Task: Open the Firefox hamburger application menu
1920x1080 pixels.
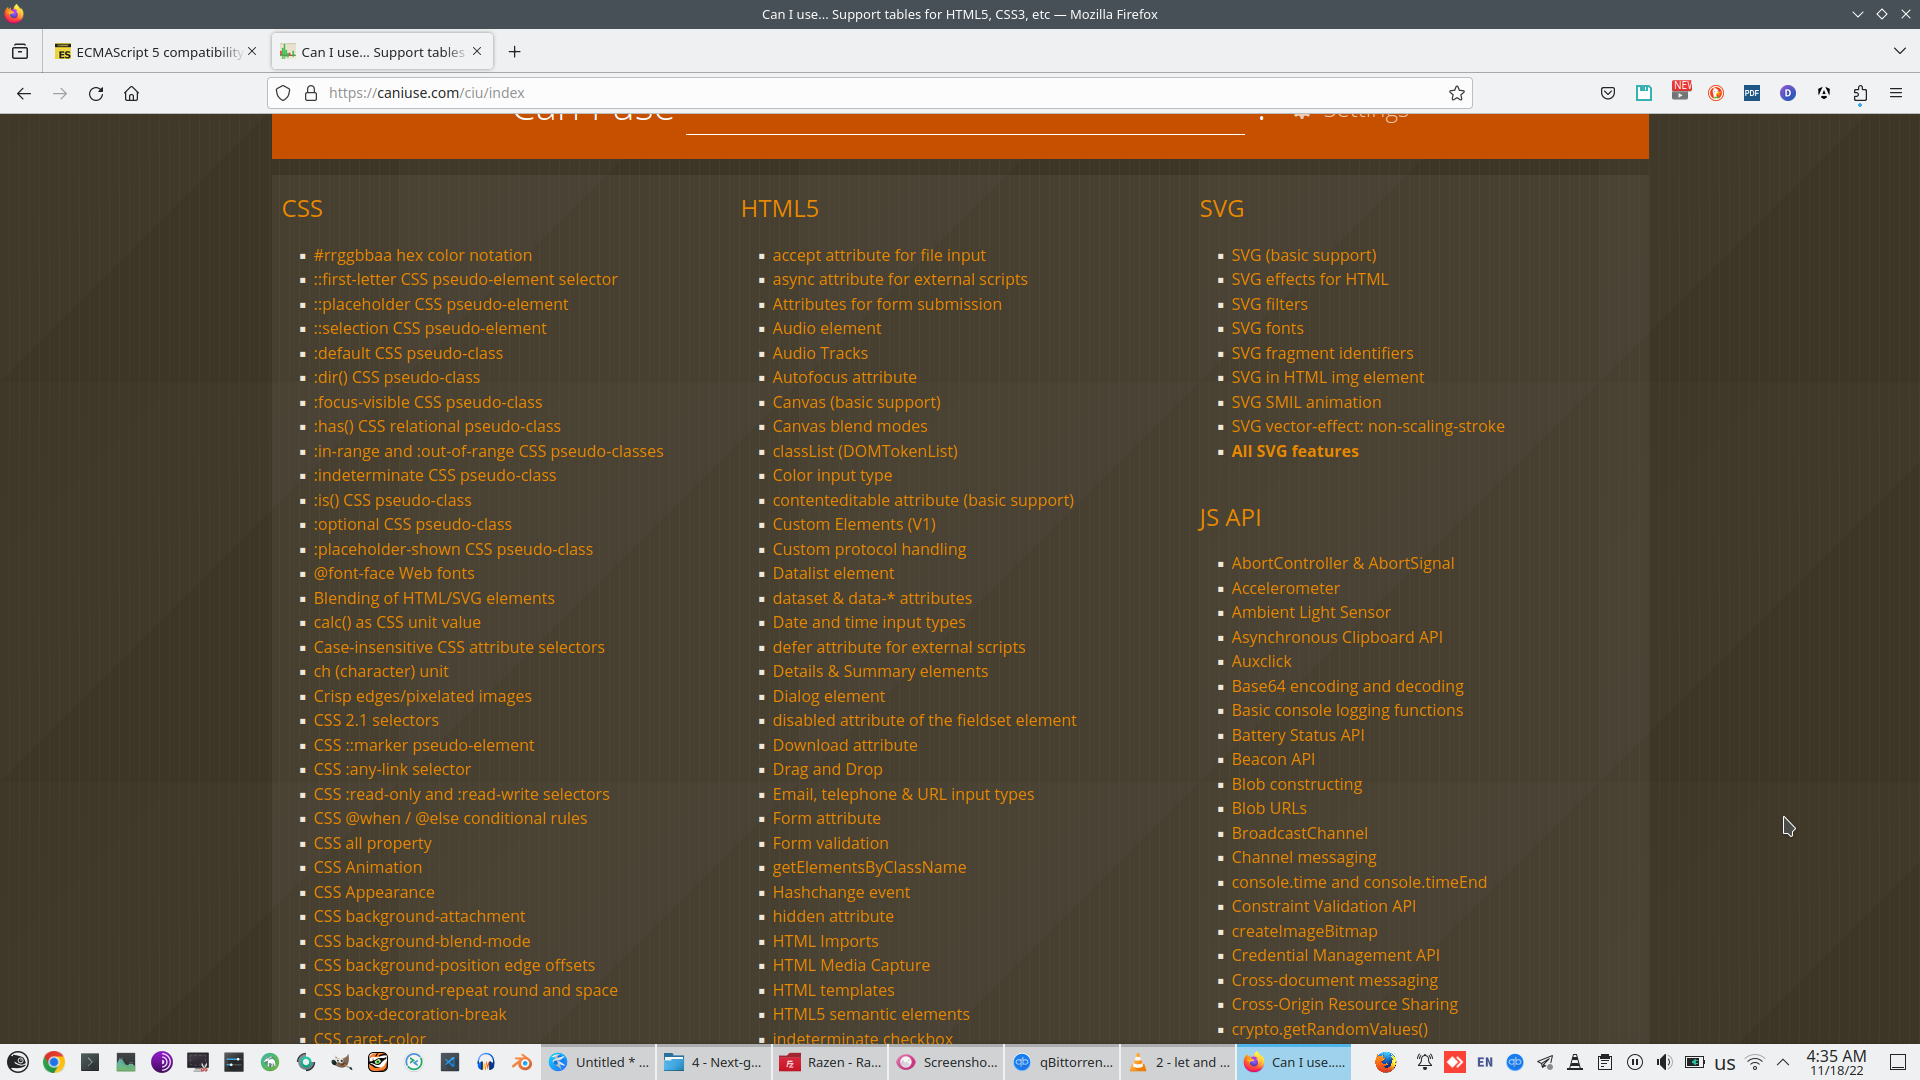Action: click(1895, 93)
